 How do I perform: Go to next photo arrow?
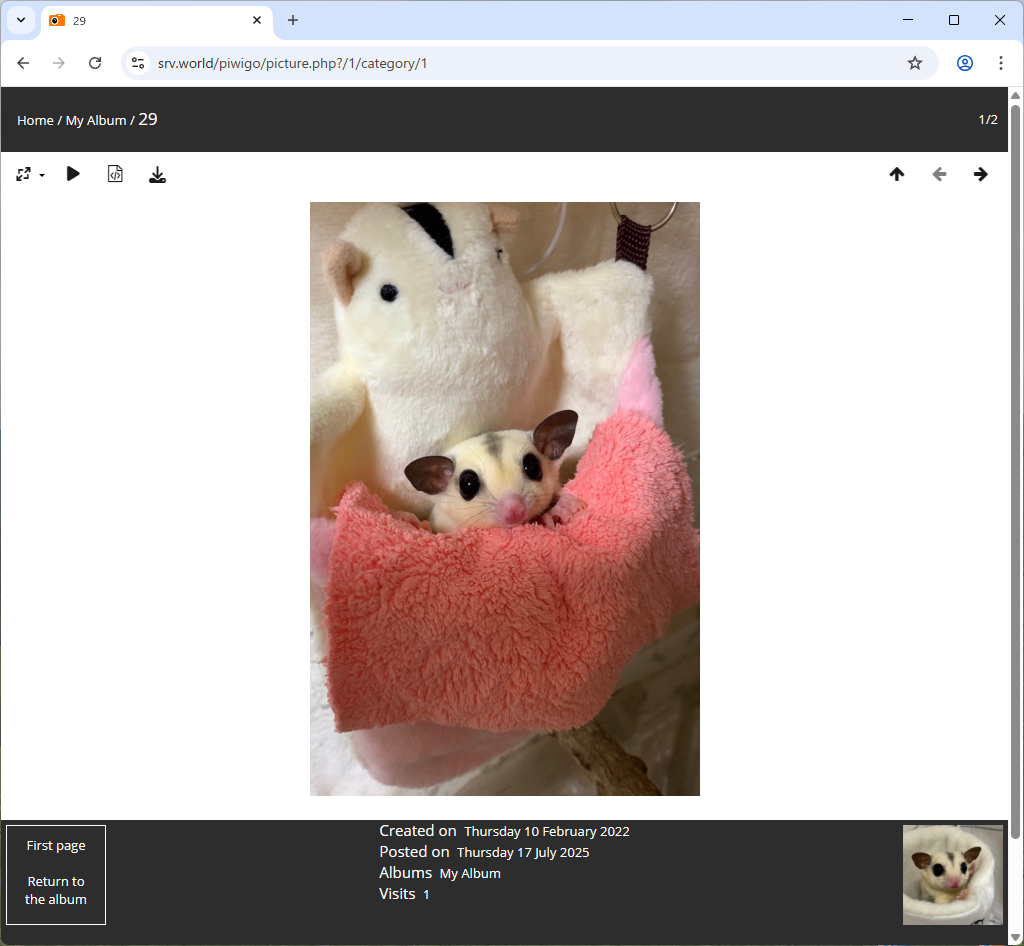pyautogui.click(x=980, y=174)
